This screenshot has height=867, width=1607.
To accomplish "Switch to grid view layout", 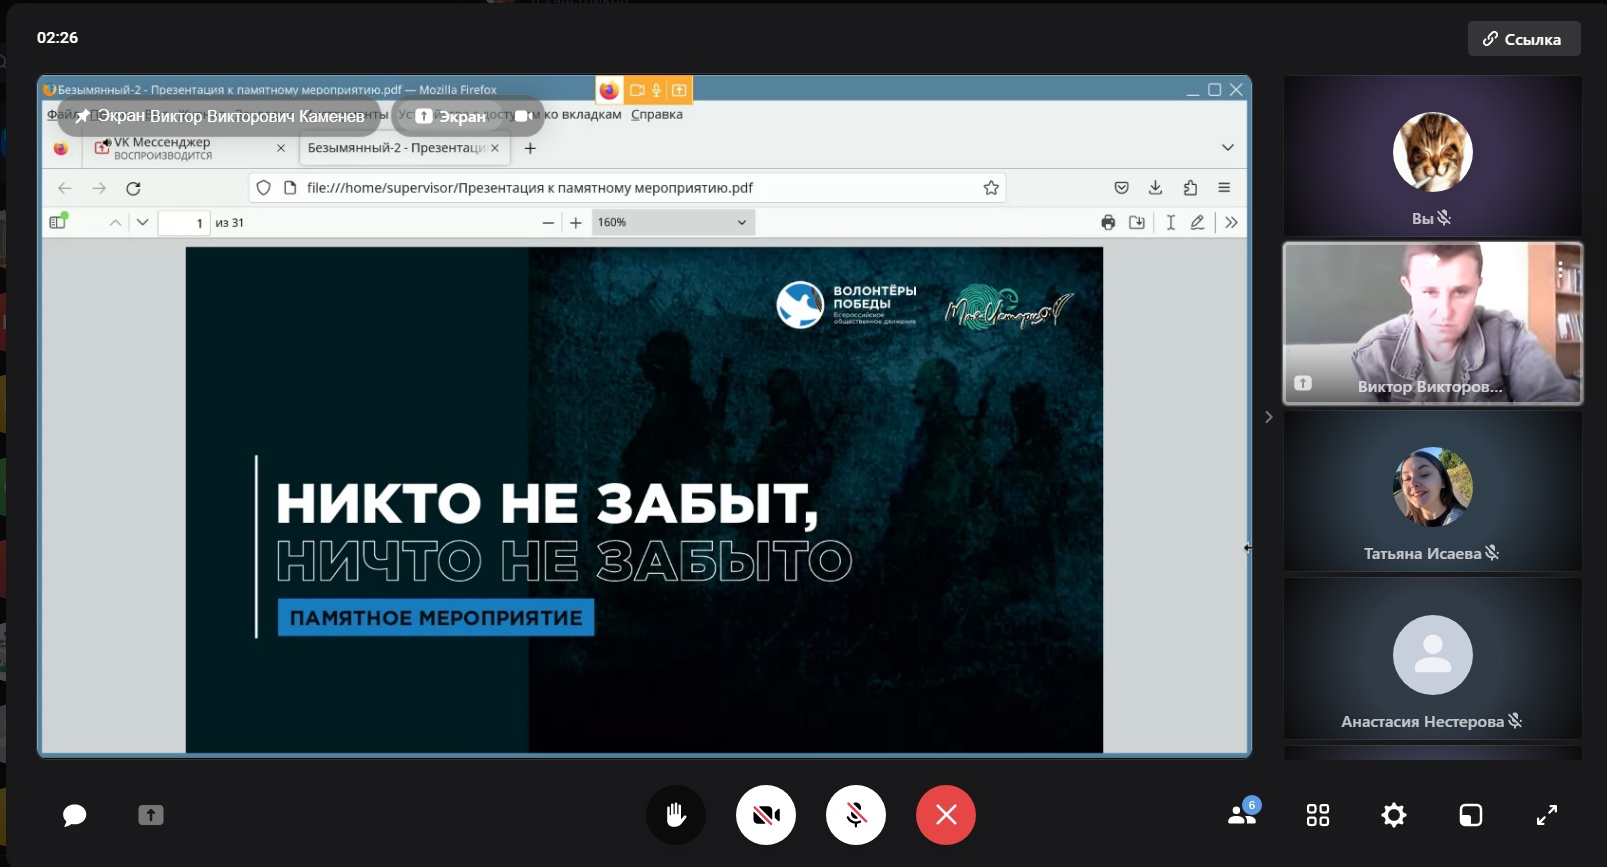I will pos(1318,815).
